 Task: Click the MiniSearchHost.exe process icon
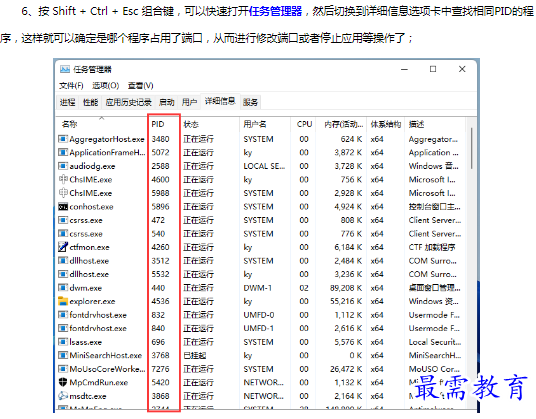tap(63, 355)
